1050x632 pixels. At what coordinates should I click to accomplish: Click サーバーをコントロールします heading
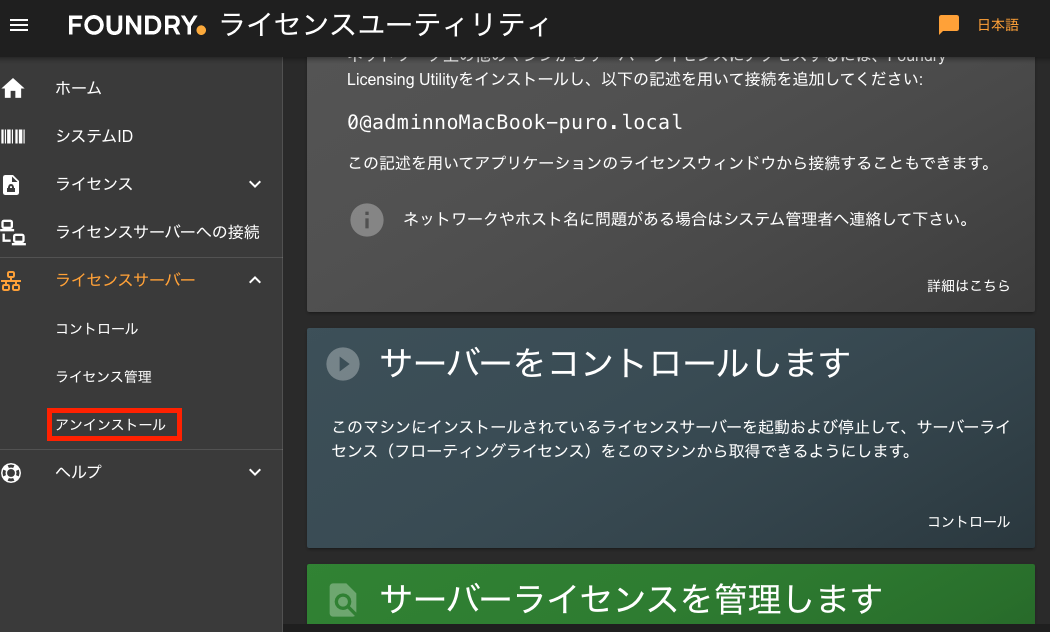(615, 364)
